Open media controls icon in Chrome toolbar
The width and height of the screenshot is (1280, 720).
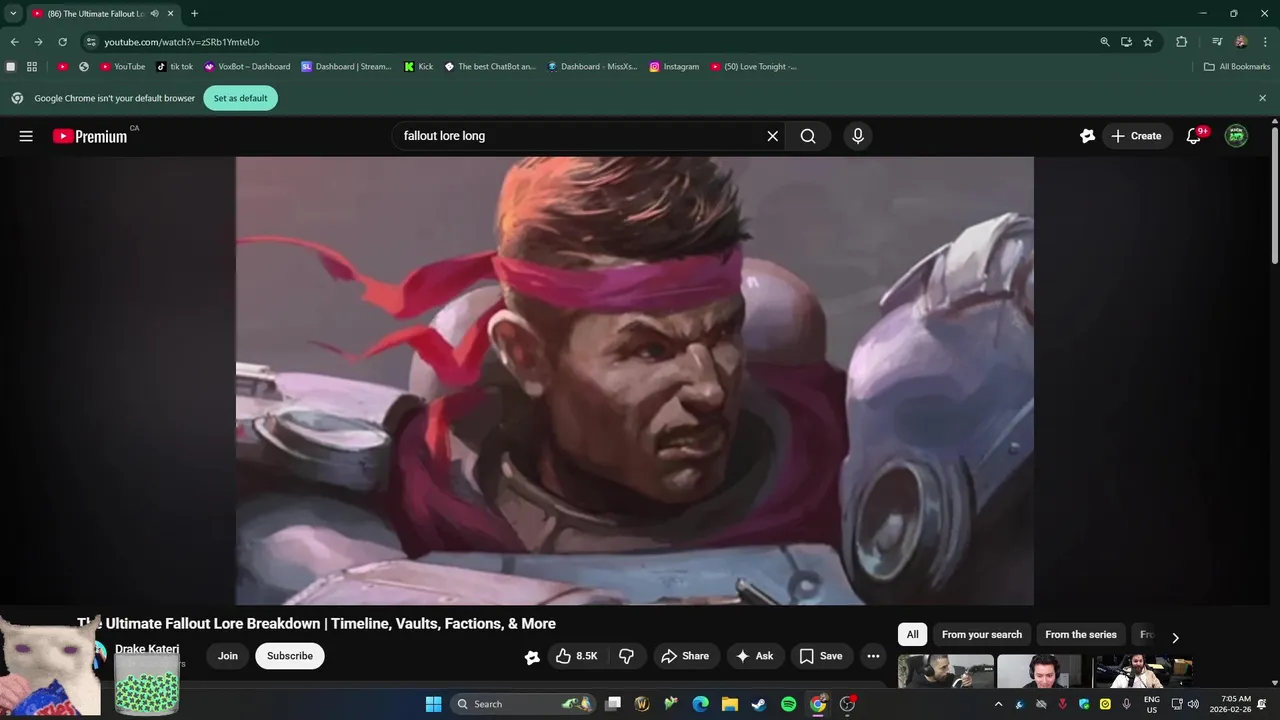pyautogui.click(x=1217, y=42)
